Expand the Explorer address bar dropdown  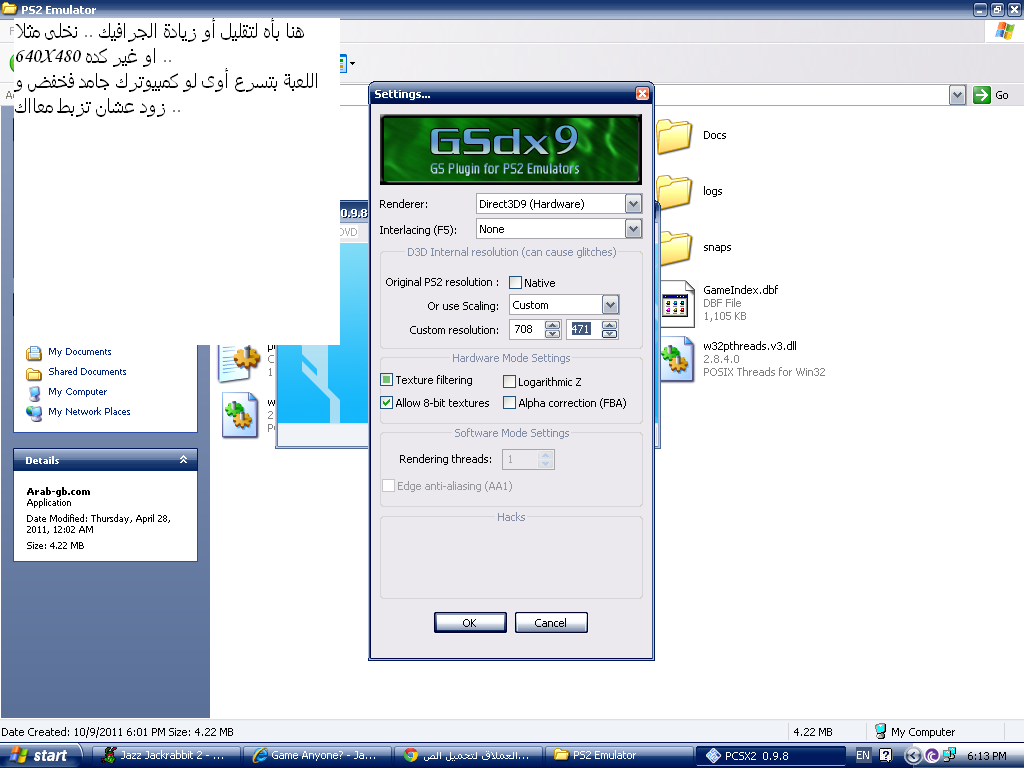coord(957,95)
